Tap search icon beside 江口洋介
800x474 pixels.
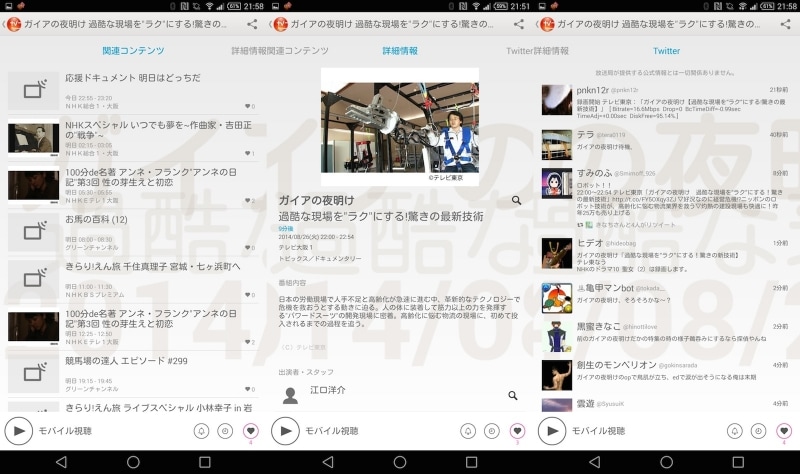point(513,395)
